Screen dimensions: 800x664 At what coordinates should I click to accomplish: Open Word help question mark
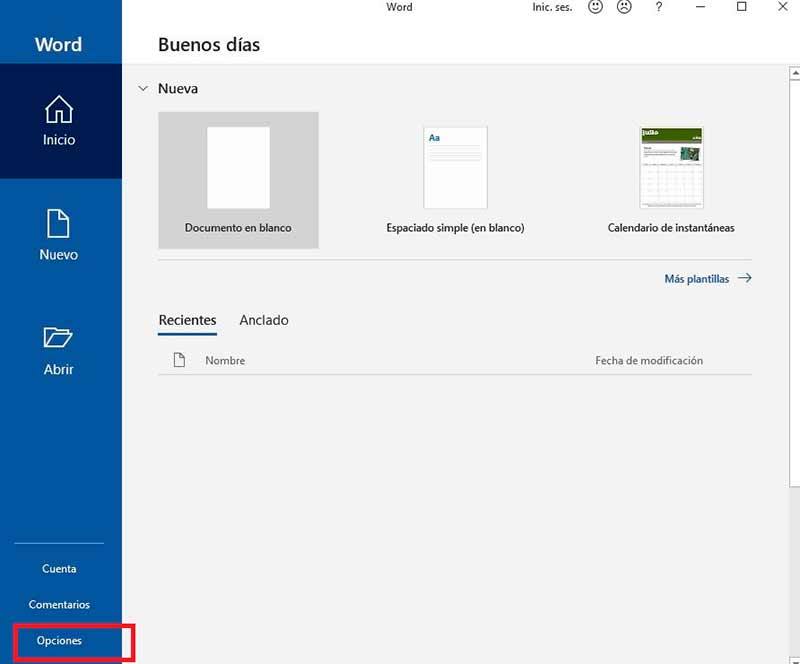click(x=659, y=7)
